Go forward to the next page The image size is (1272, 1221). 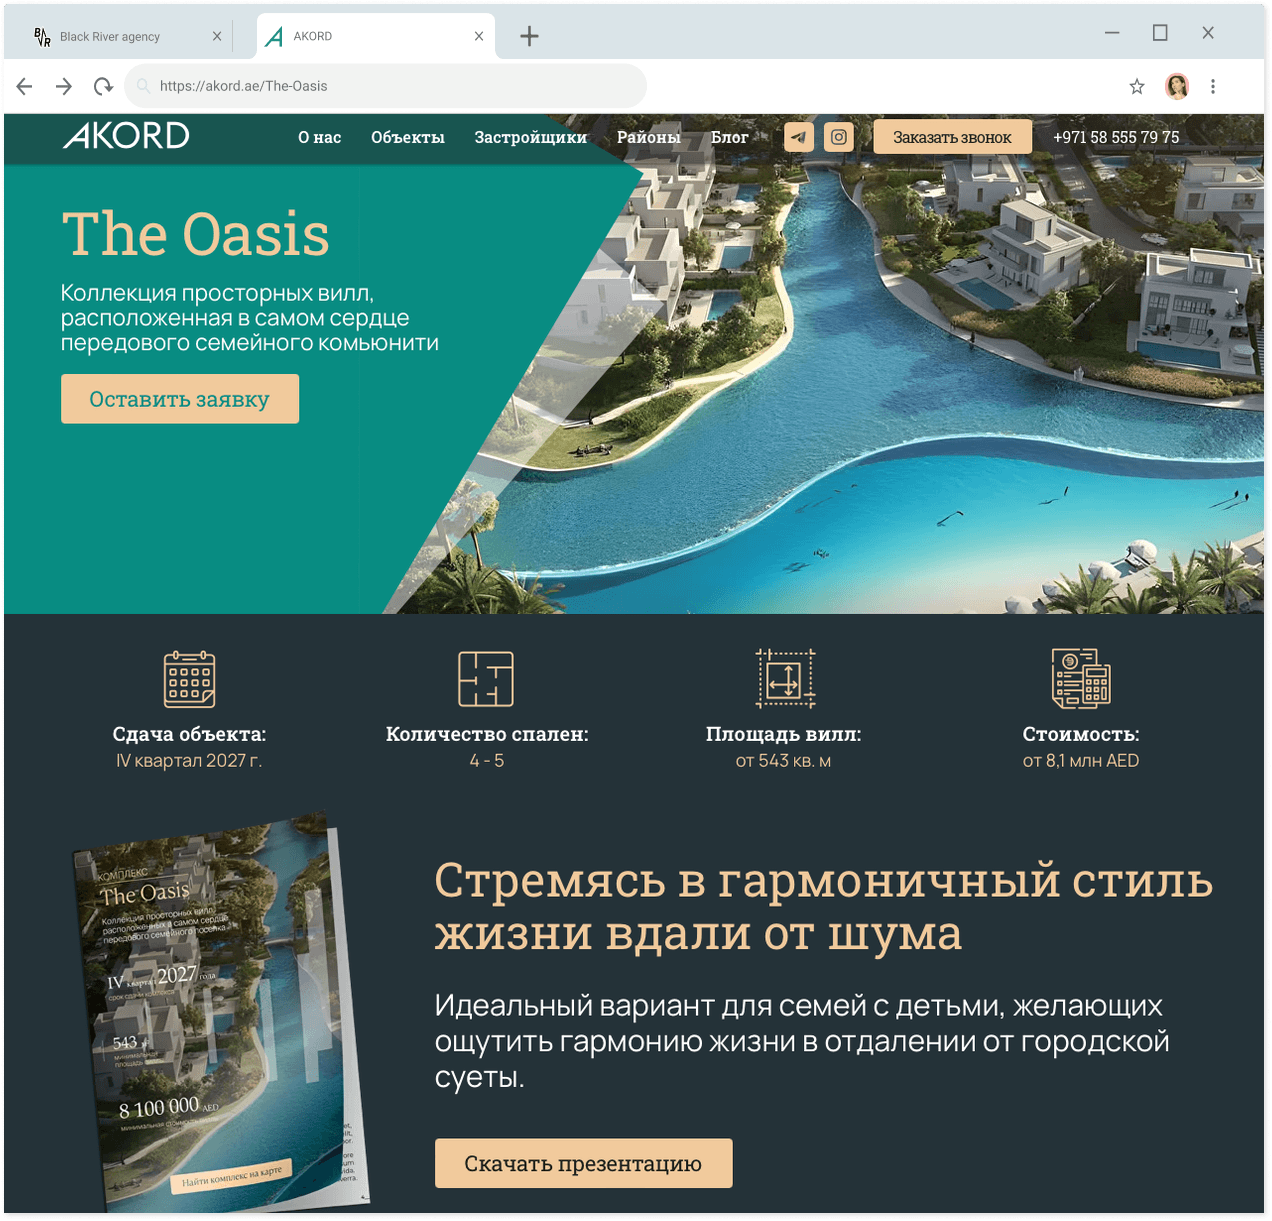[x=64, y=87]
